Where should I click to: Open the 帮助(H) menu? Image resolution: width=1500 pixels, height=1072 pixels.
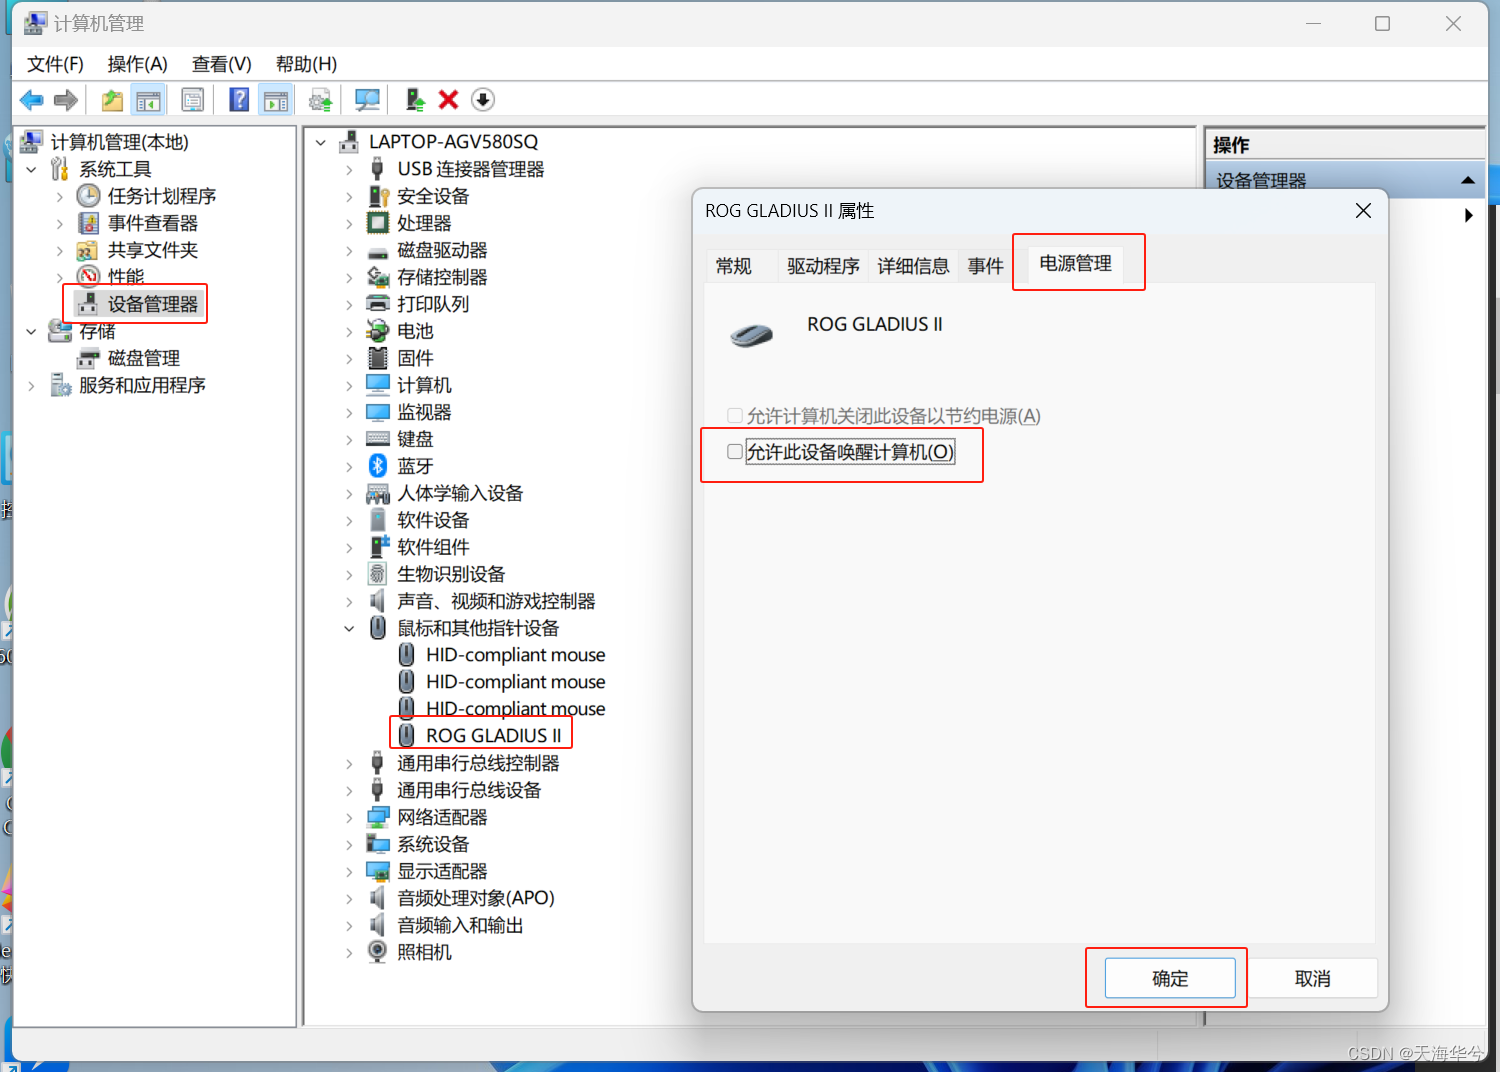coord(306,64)
